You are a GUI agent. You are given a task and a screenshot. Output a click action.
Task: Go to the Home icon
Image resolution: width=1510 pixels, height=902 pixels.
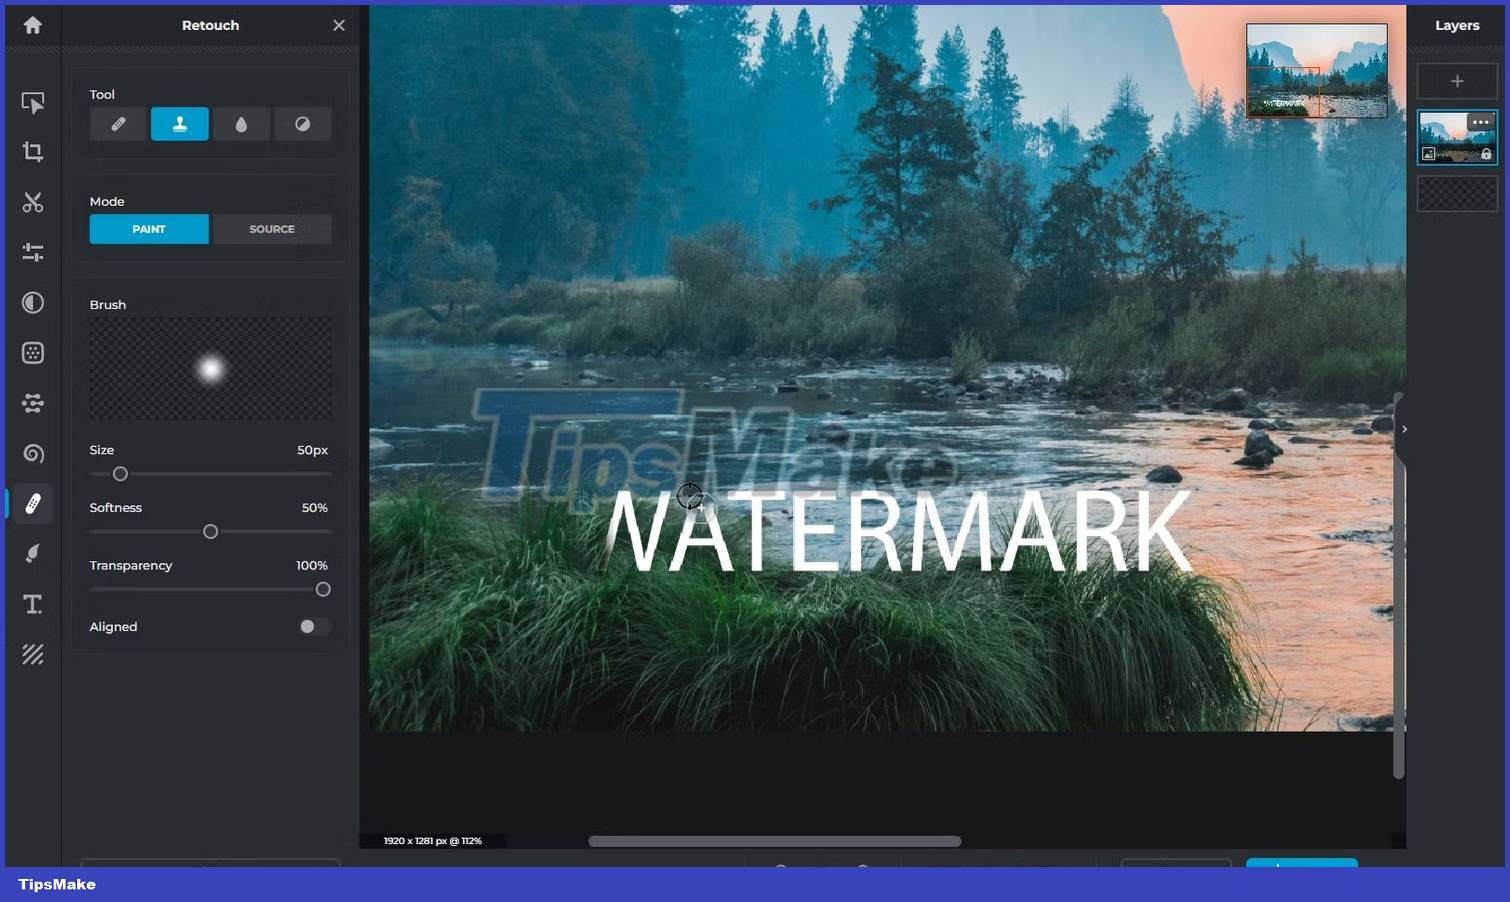click(x=33, y=25)
